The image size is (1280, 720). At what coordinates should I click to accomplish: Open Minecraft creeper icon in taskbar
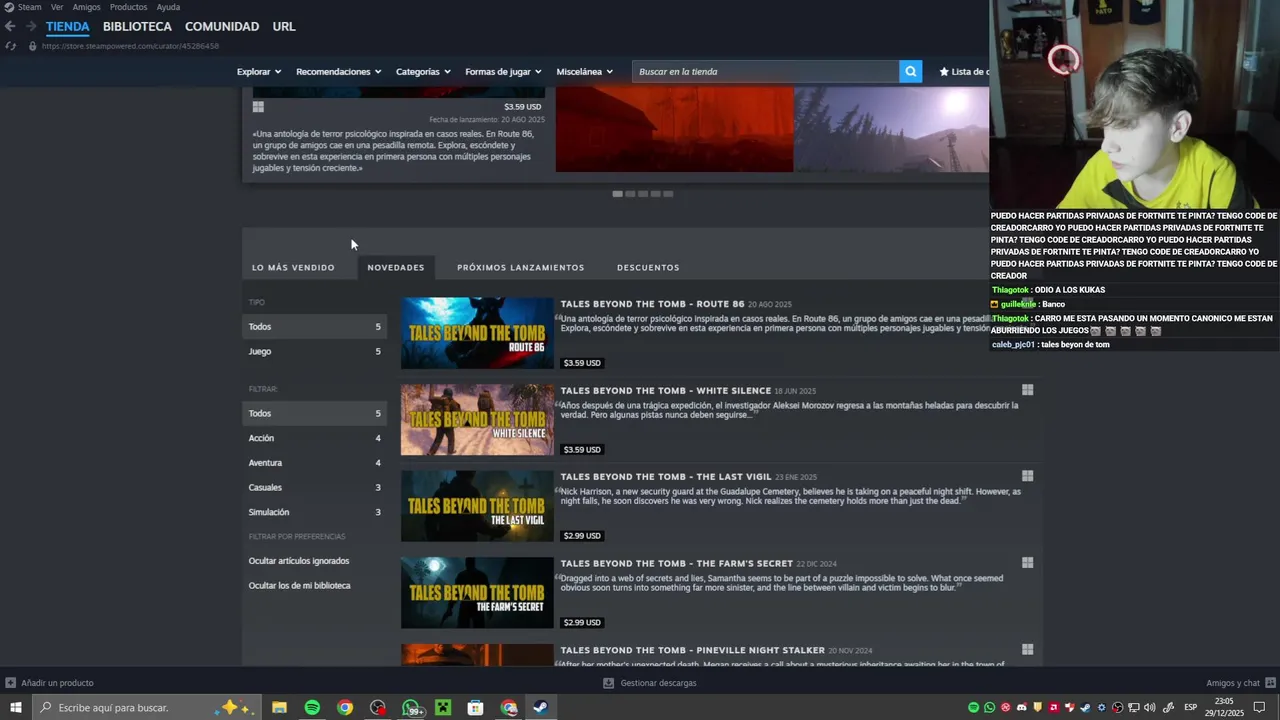443,707
